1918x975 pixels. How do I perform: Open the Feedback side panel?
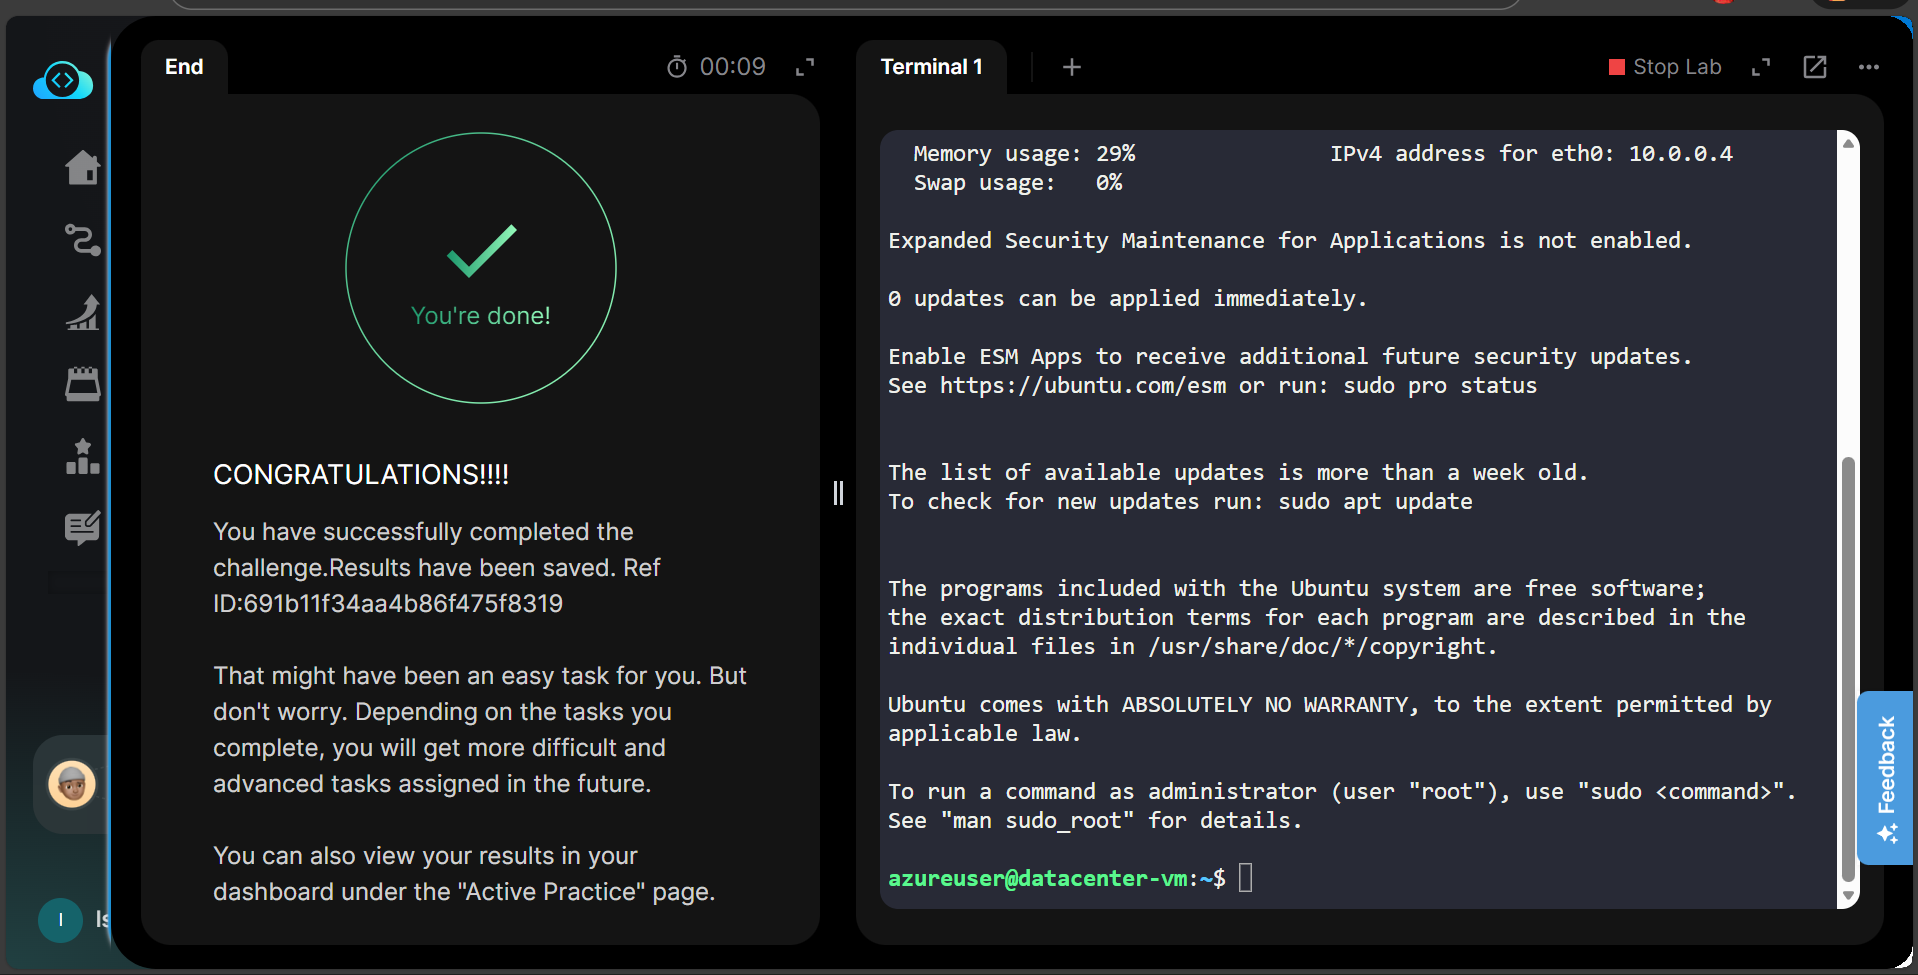(x=1886, y=777)
